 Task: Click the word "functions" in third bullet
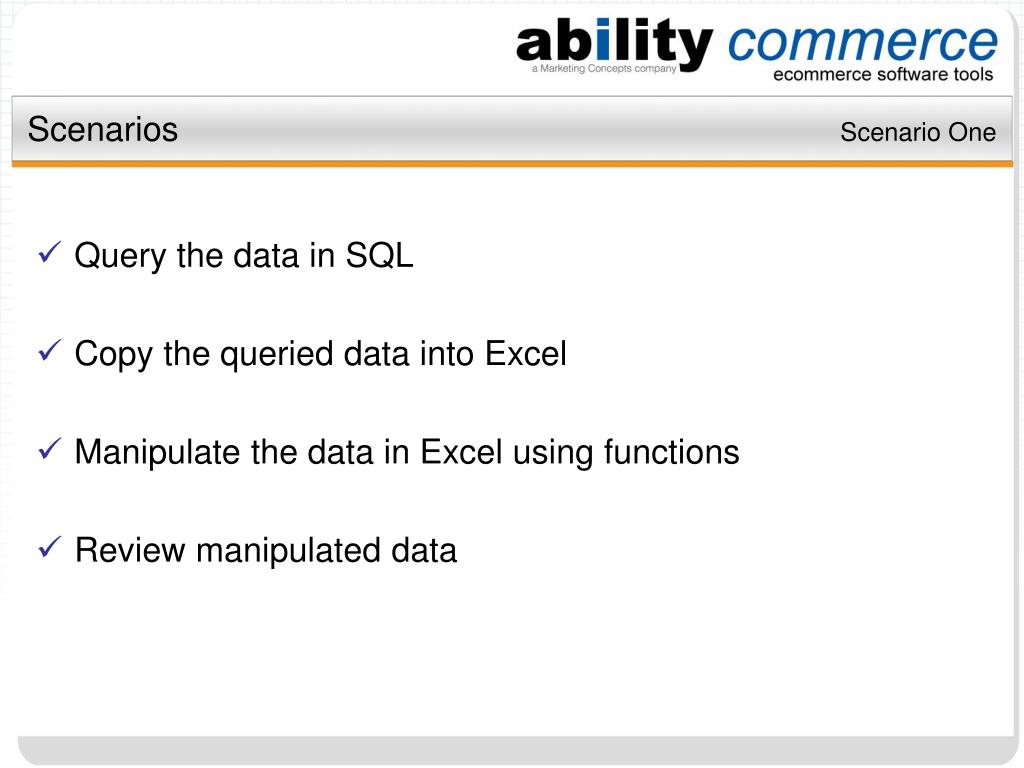(x=671, y=451)
